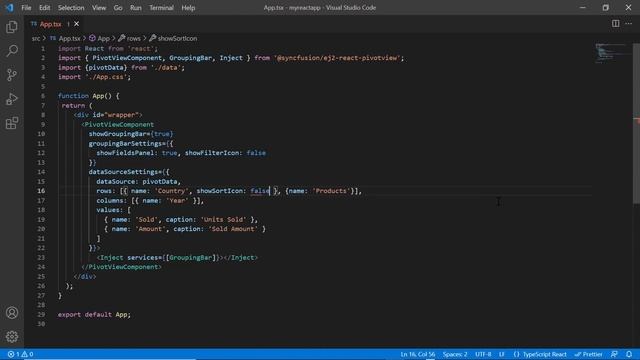Click 'groupingBarSettings' attribute text
Screen dimensions: 640x360
(125, 144)
